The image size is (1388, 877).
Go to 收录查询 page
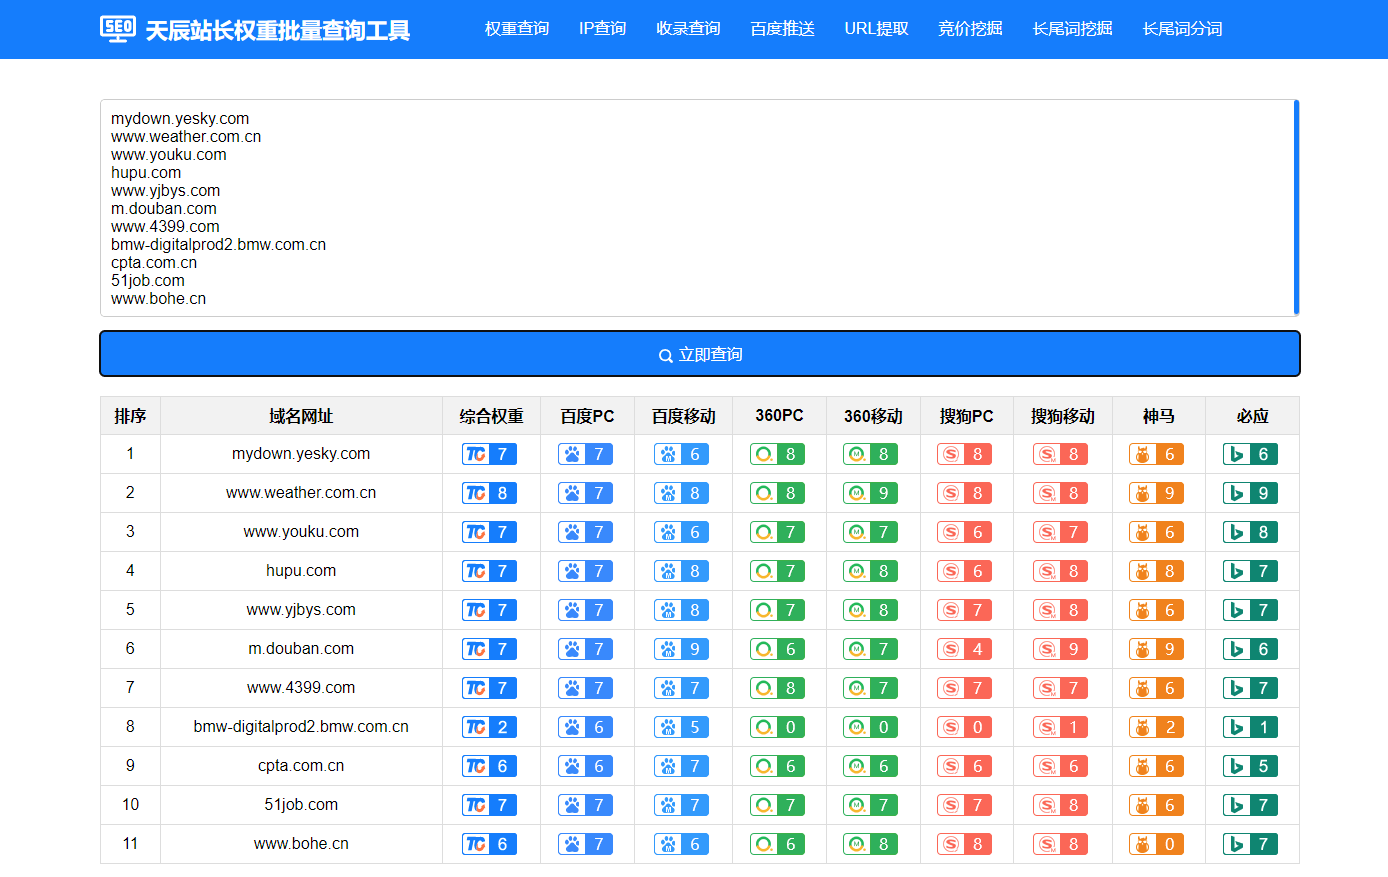(688, 29)
